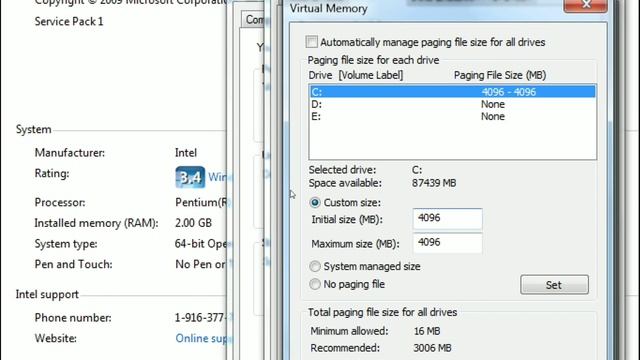Select drive C: in paging list
The height and width of the screenshot is (360, 640).
pos(452,91)
